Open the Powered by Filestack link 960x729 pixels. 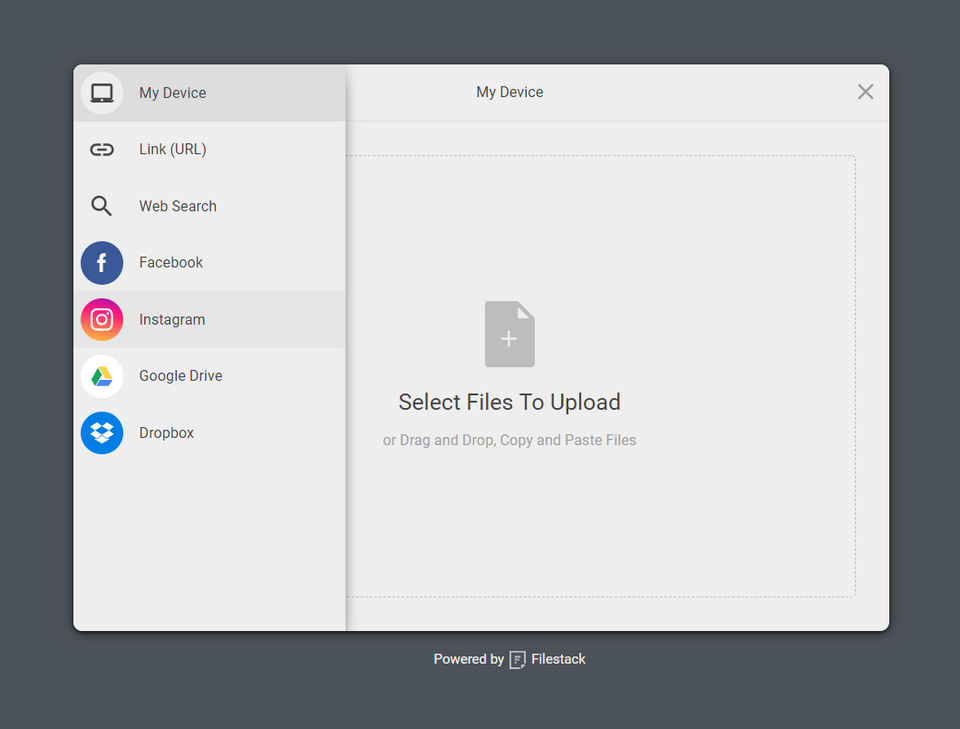point(510,660)
